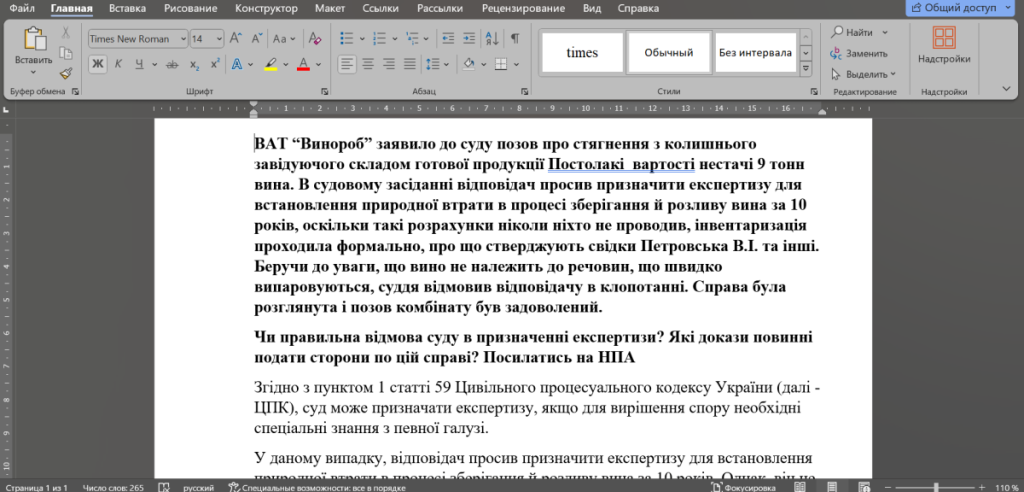This screenshot has width=1024, height=492.
Task: Apply the red font color
Action: (x=303, y=64)
